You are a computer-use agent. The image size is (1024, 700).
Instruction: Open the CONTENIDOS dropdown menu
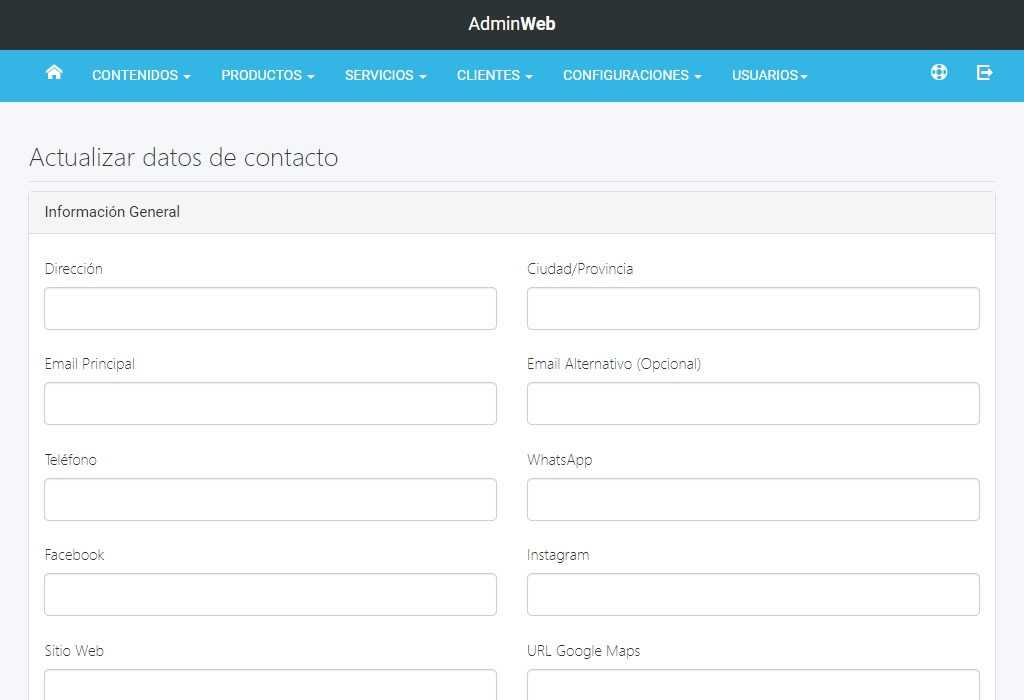pyautogui.click(x=140, y=75)
